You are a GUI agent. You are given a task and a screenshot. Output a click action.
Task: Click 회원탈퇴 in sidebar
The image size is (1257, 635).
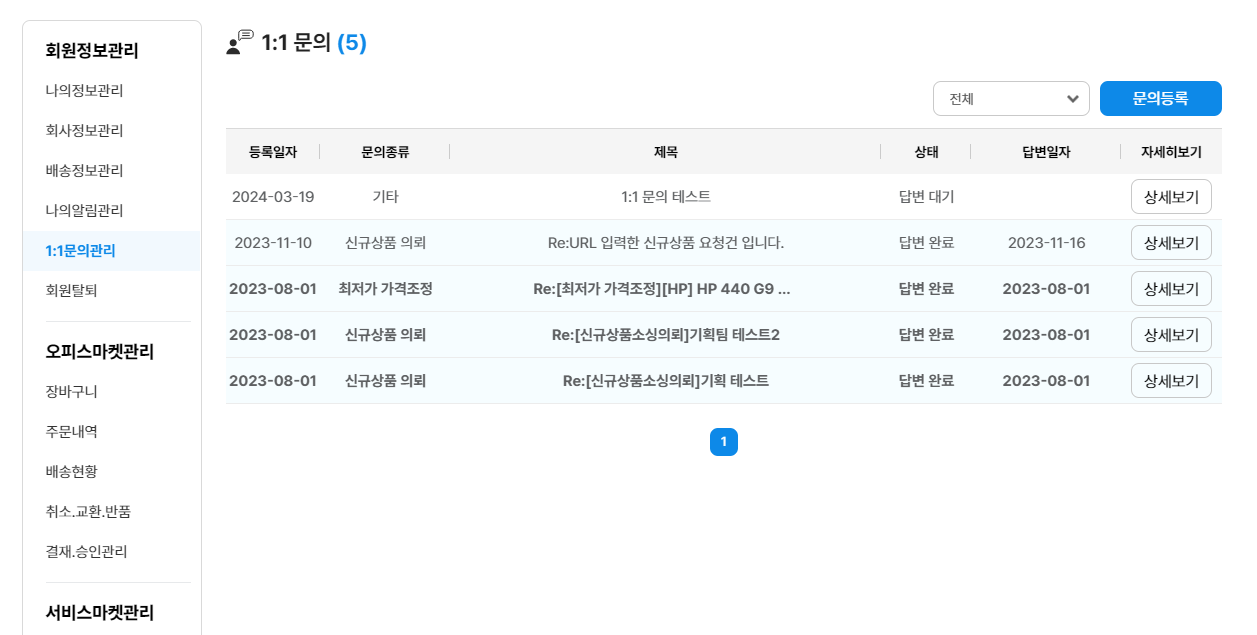[71, 291]
